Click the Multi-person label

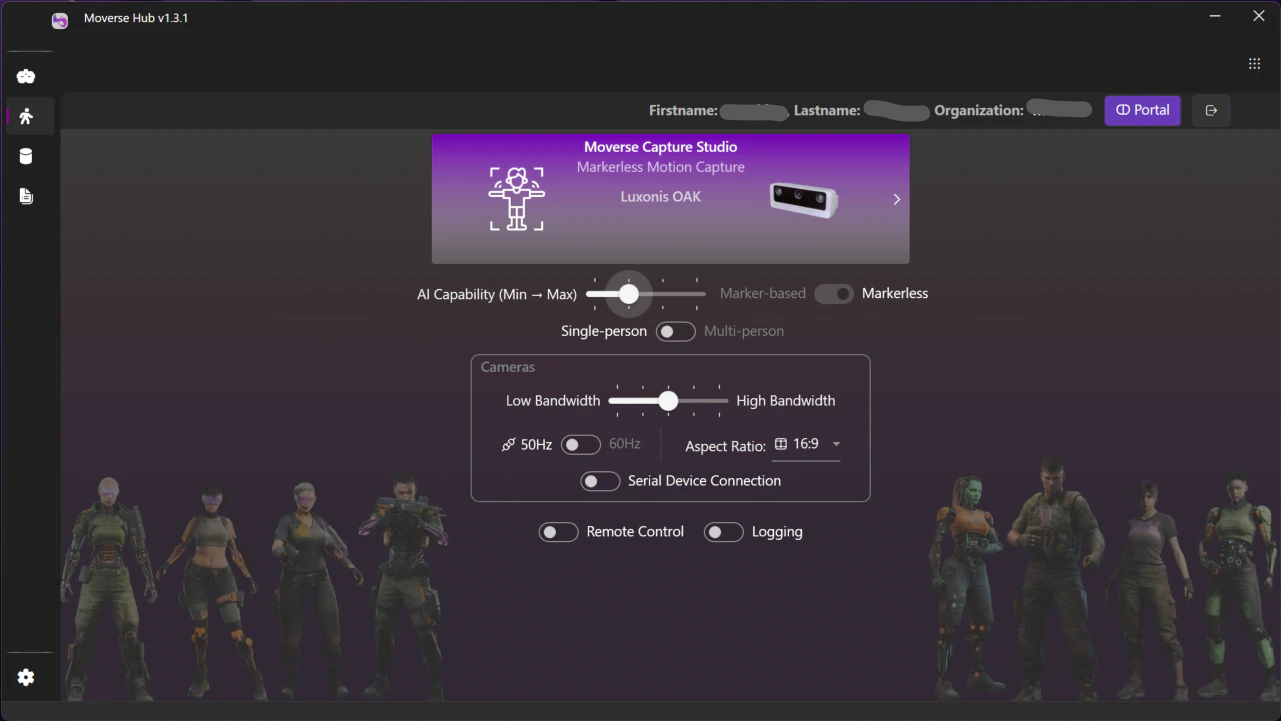tap(744, 331)
